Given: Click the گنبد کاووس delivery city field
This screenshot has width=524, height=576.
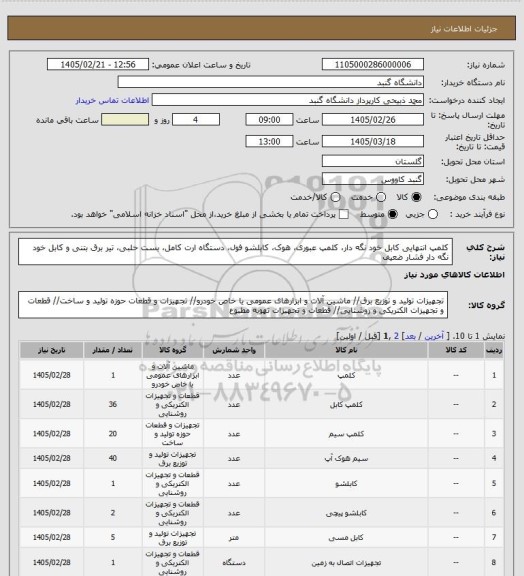Looking at the screenshot, I should click(x=373, y=179).
